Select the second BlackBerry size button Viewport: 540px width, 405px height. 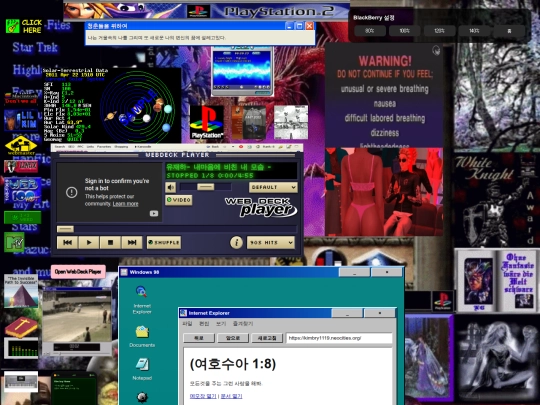click(404, 31)
